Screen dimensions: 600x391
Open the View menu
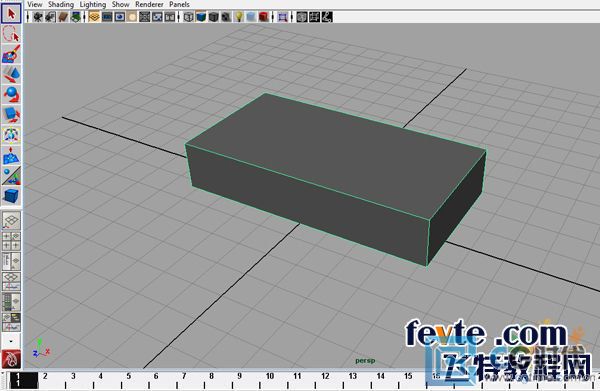click(x=34, y=5)
